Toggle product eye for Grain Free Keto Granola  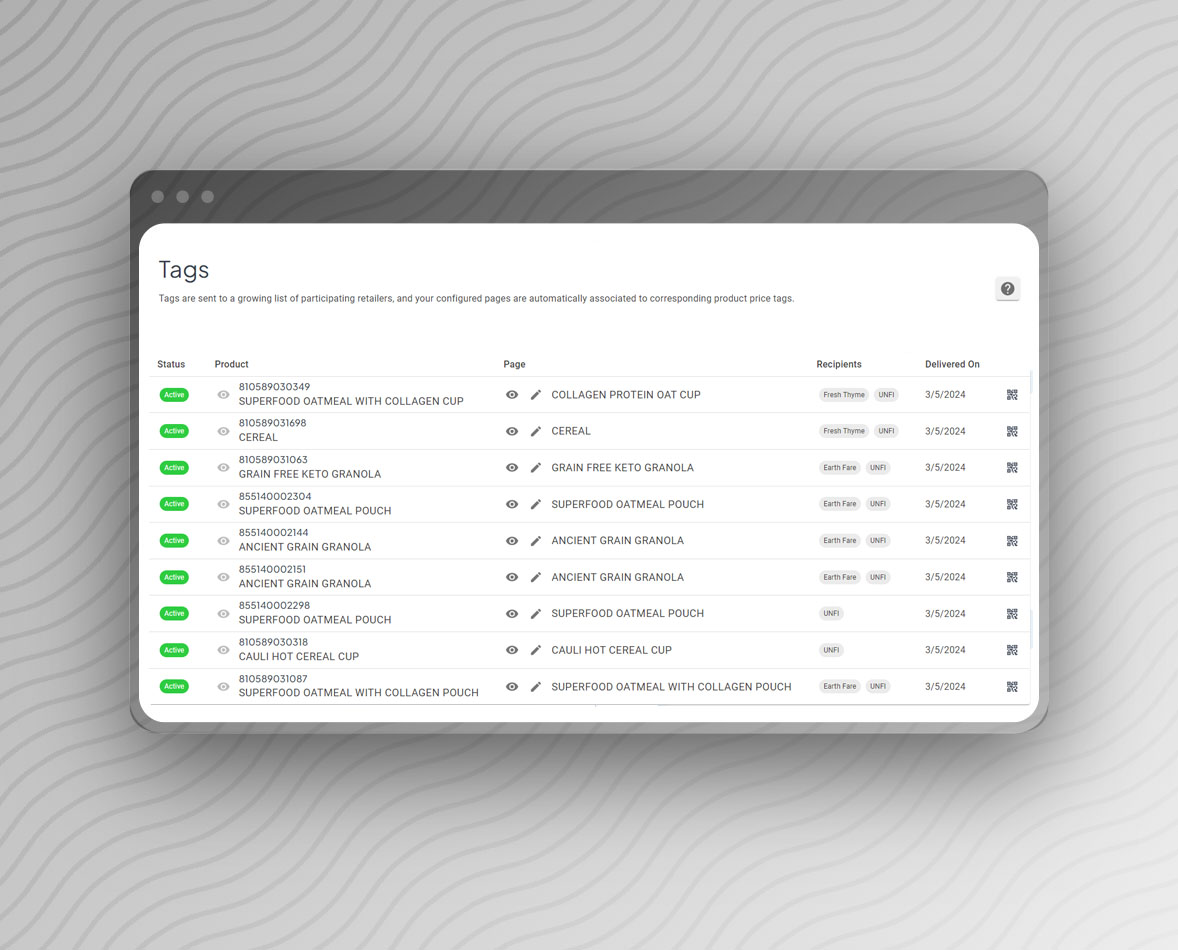223,468
